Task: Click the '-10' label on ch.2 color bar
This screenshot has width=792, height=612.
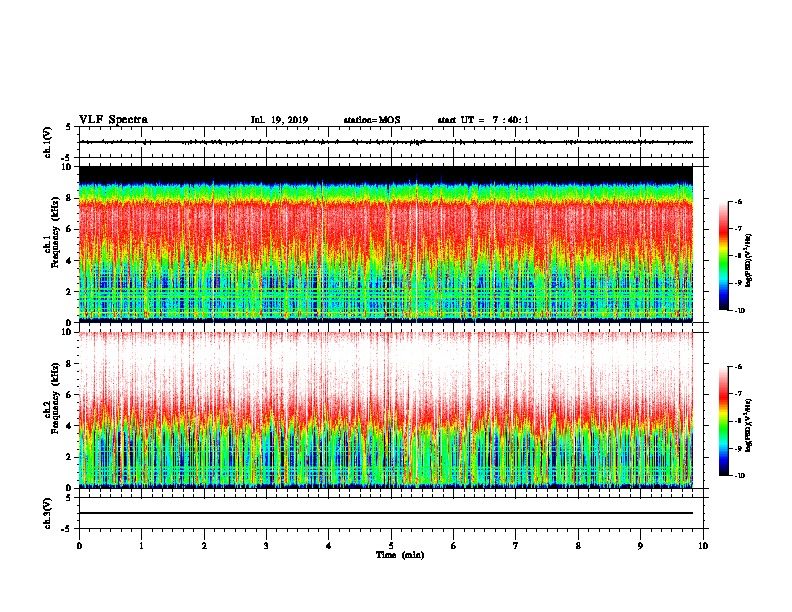Action: pyautogui.click(x=739, y=476)
